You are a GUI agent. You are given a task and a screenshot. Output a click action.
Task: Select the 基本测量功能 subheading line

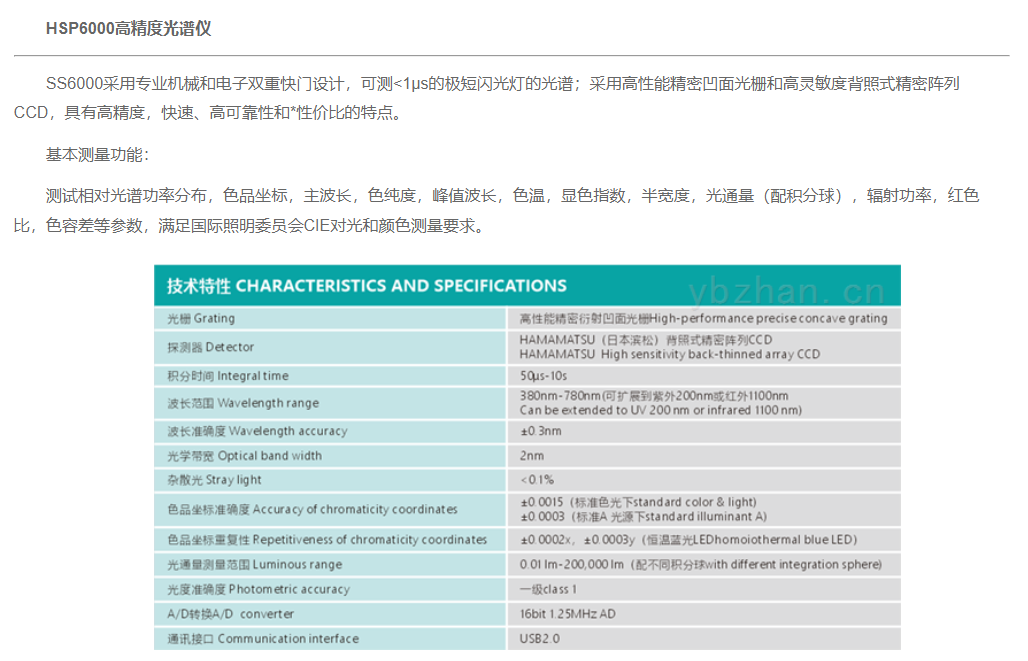[98, 154]
